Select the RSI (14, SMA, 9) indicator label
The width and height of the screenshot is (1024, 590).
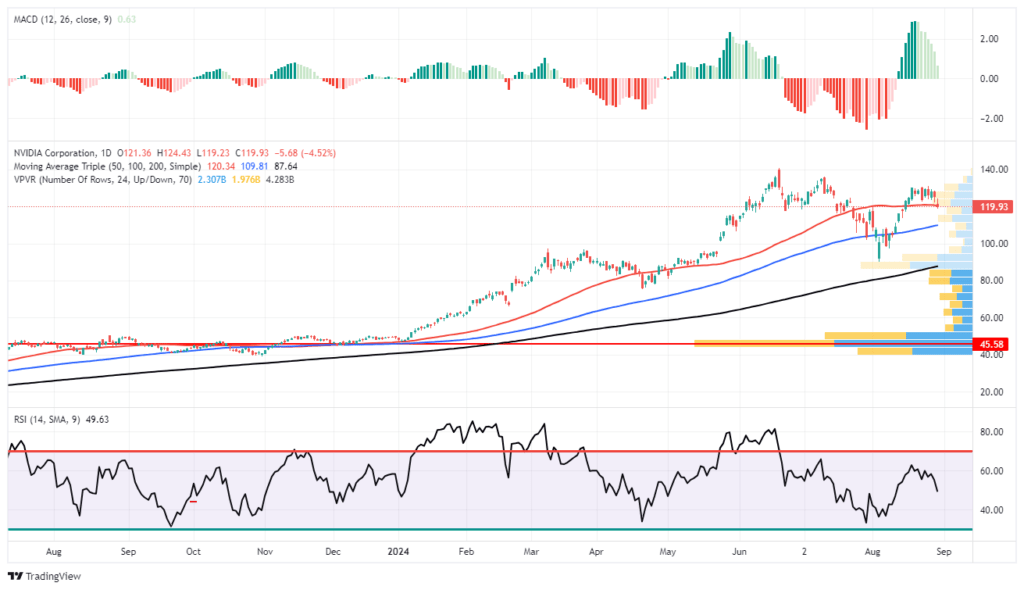(51, 419)
